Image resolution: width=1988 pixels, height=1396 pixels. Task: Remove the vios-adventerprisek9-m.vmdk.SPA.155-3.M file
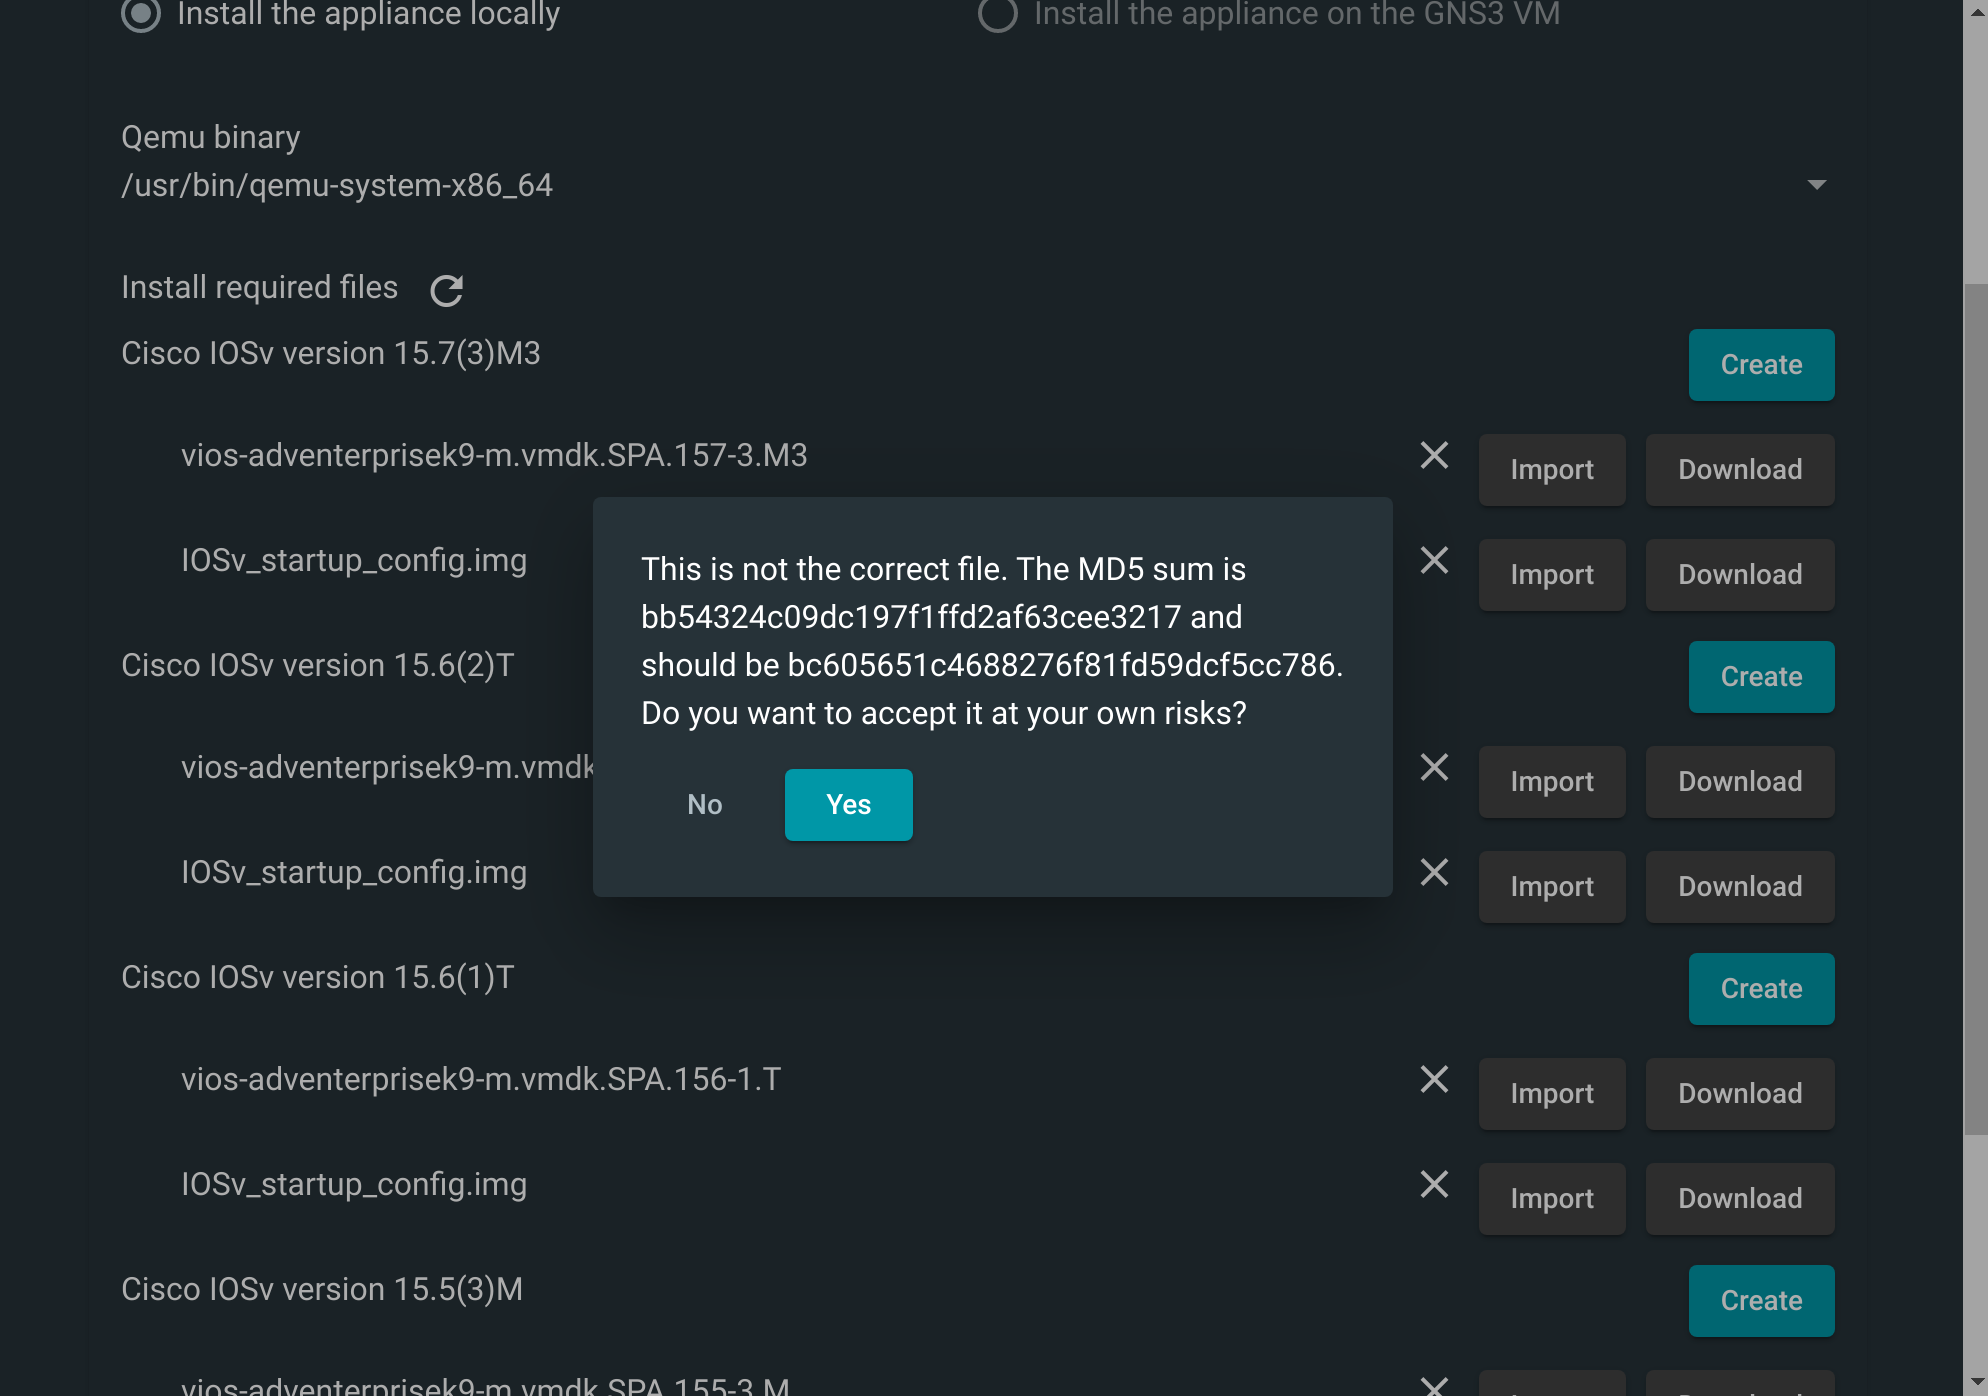tap(1434, 1384)
